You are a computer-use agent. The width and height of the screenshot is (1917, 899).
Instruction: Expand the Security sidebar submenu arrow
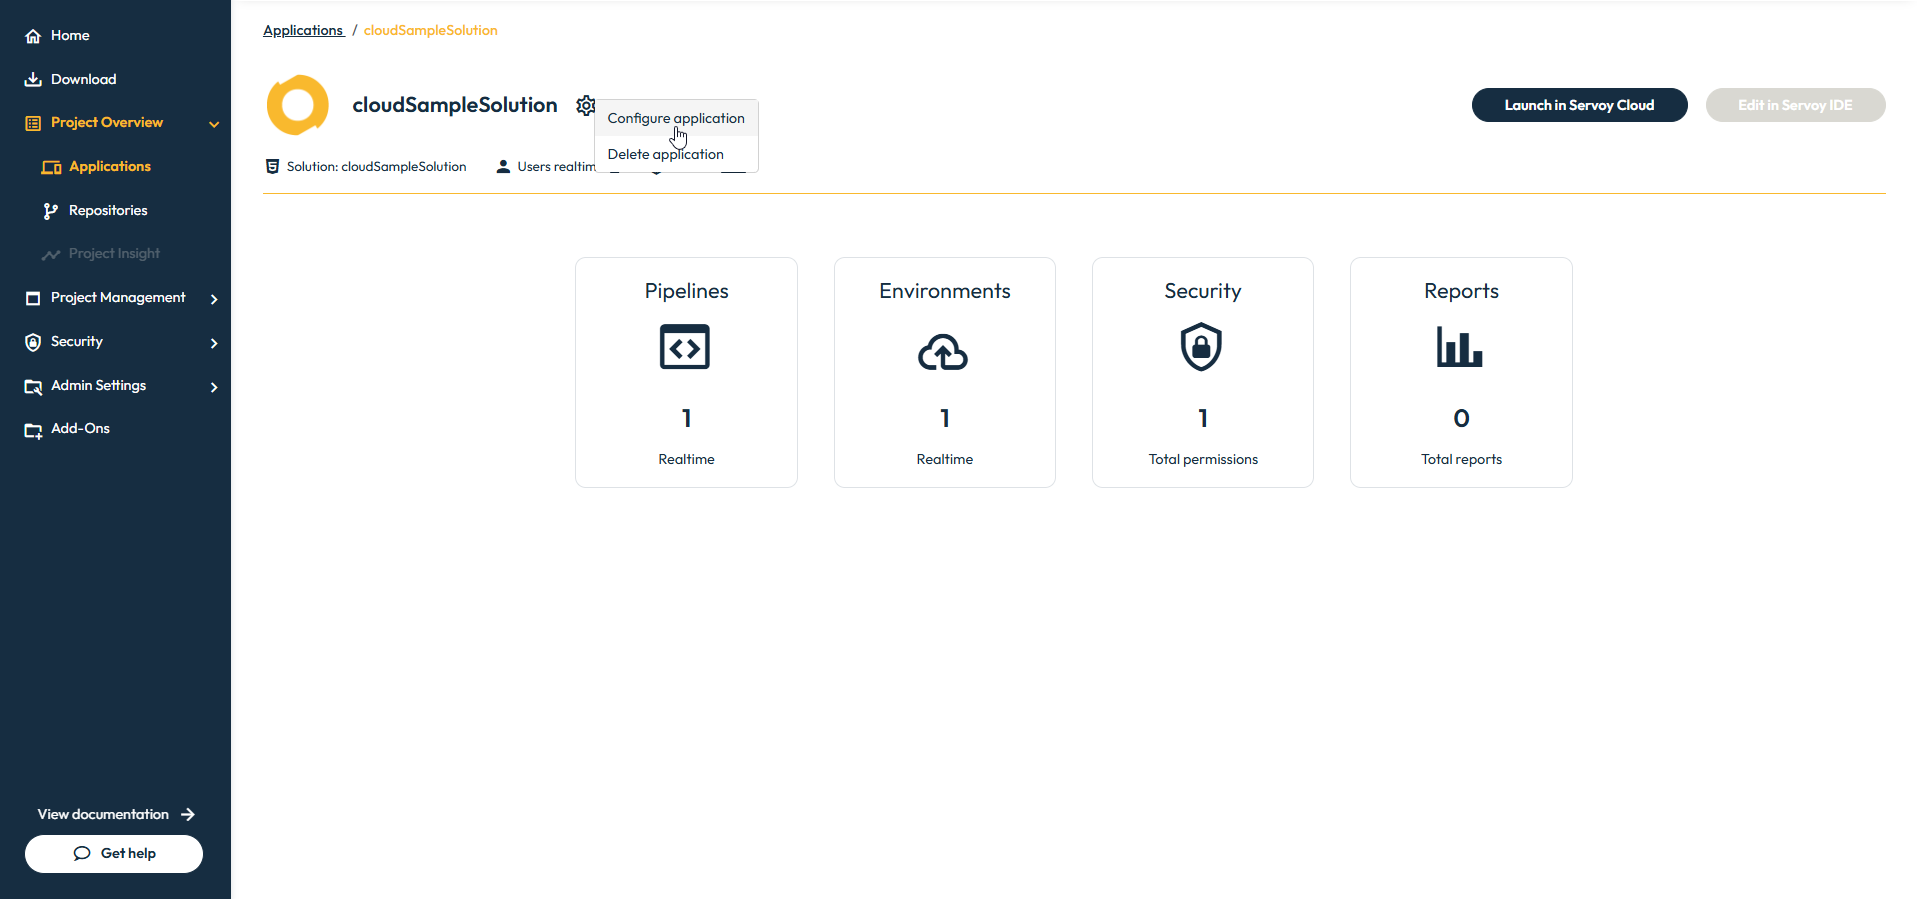214,343
